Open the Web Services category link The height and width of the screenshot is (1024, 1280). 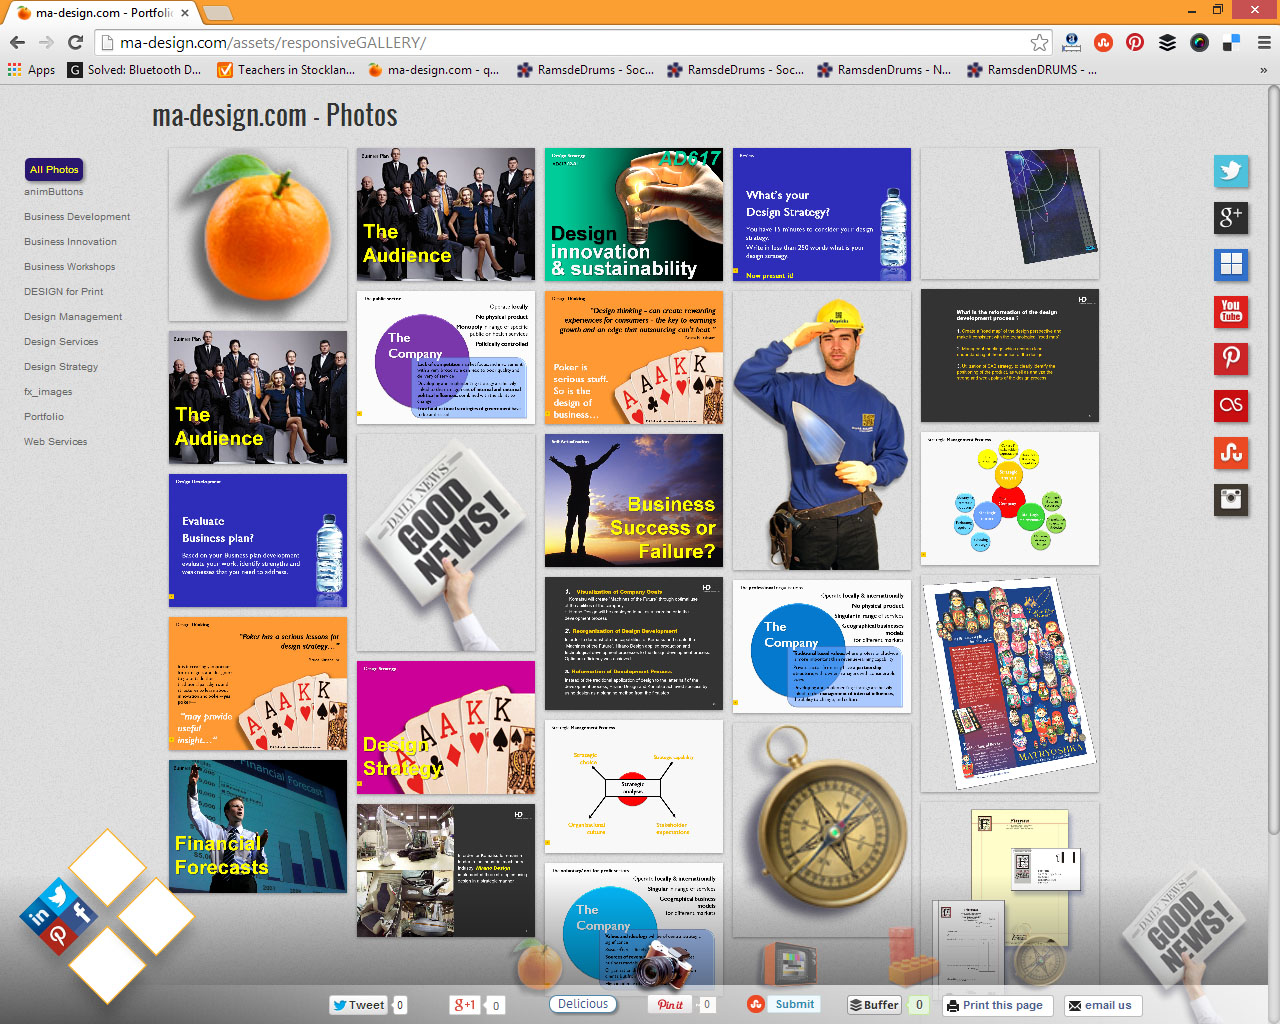tap(56, 442)
